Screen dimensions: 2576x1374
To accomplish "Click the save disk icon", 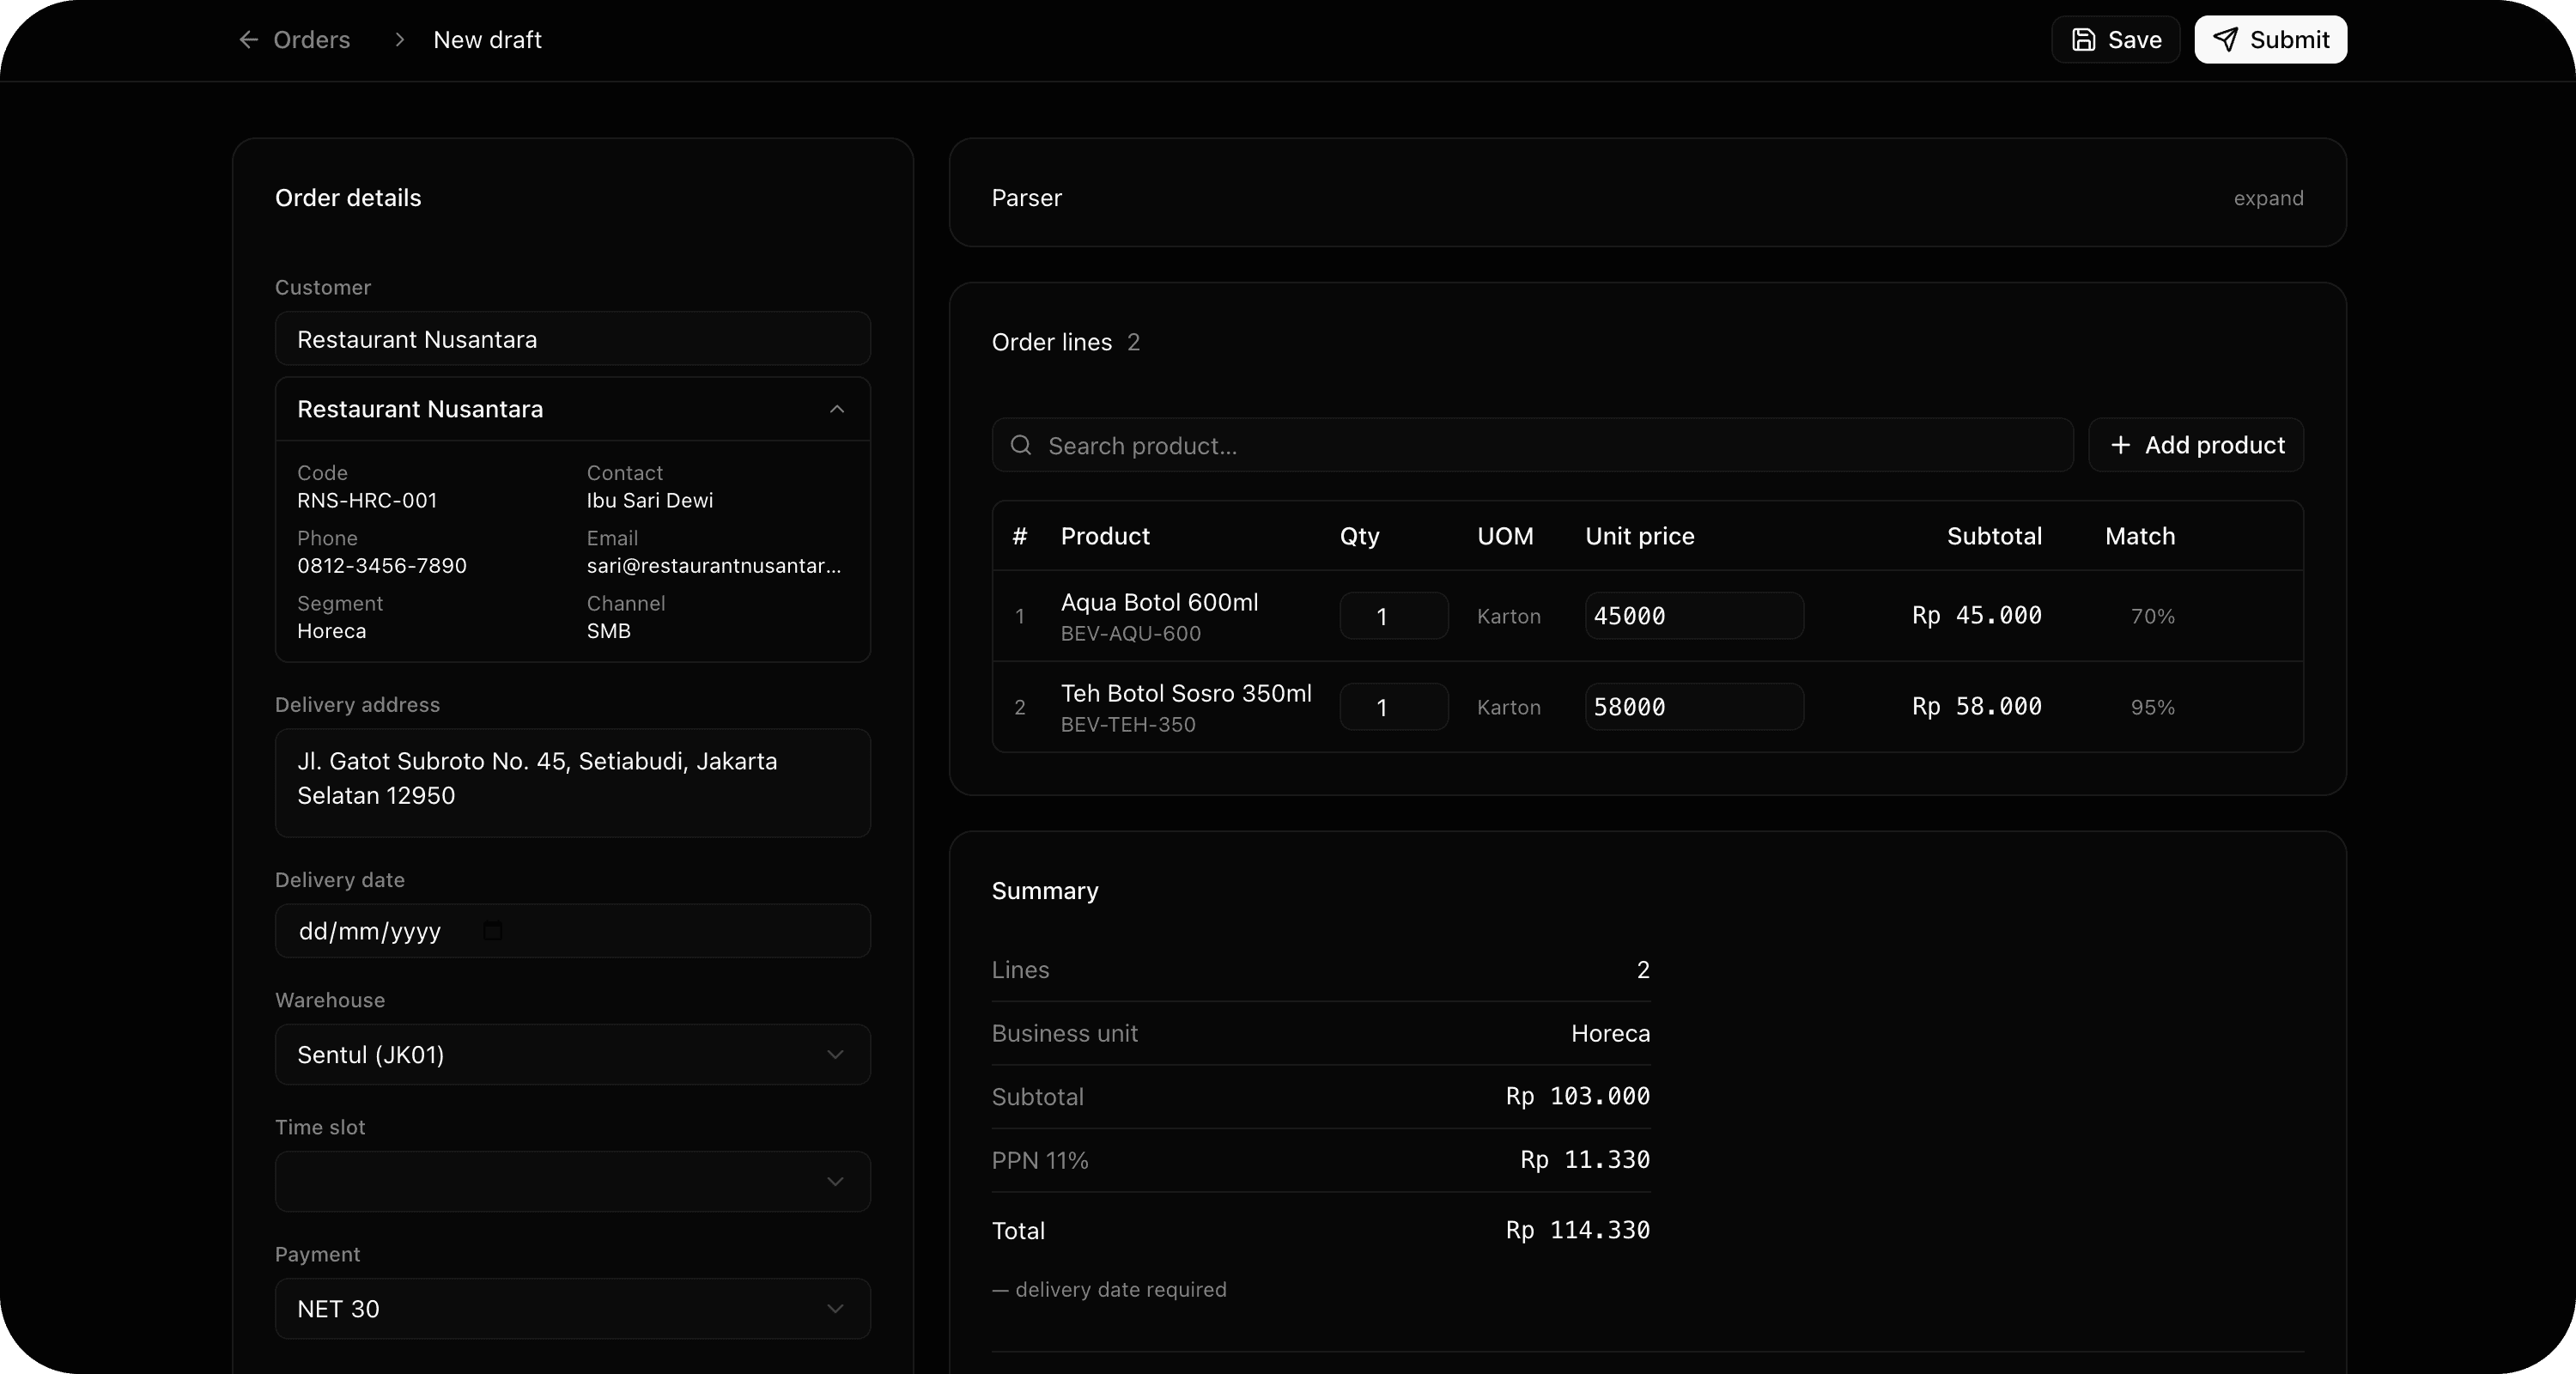I will coord(2083,40).
